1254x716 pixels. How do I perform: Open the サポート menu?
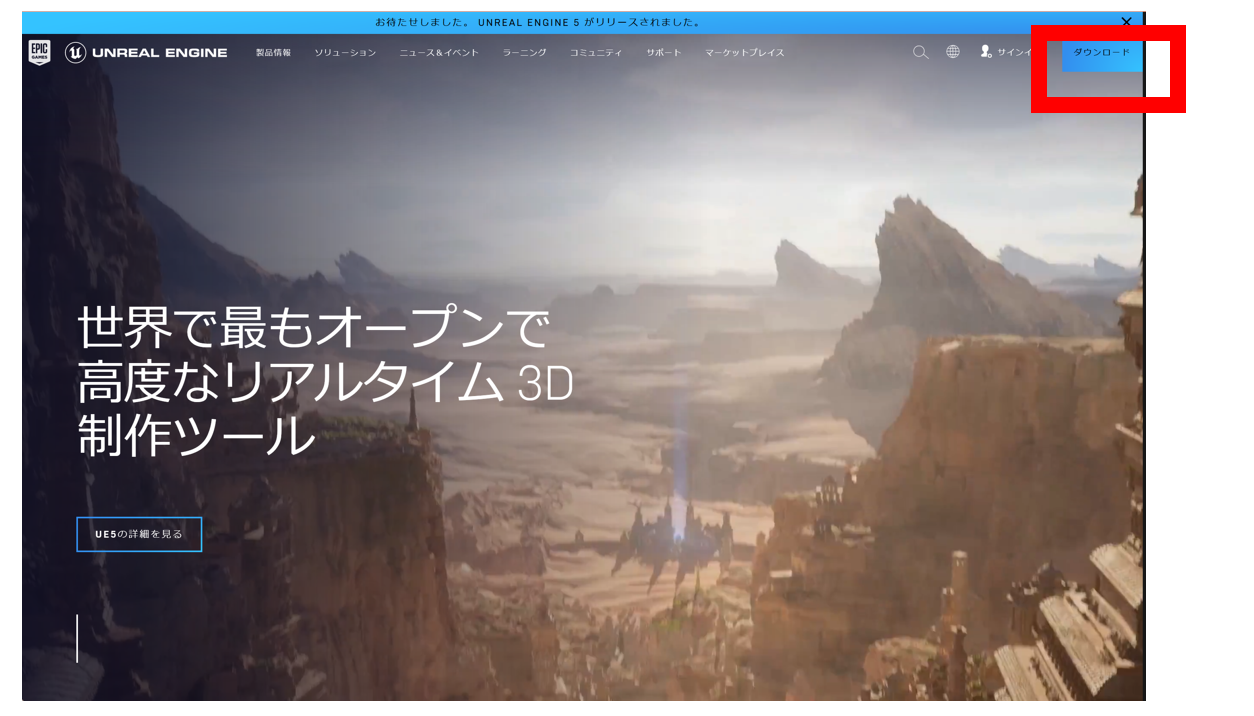point(664,53)
